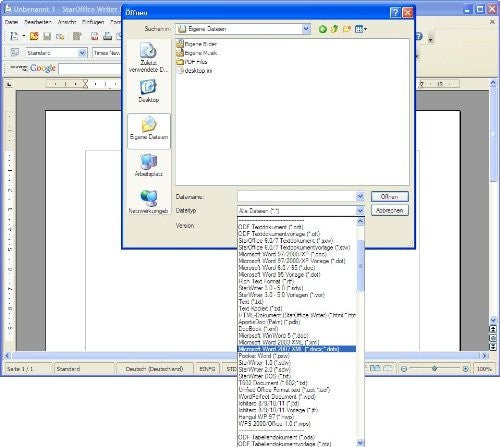500x447 pixels.
Task: Click the New document icon in Writer toolbar
Action: 14,36
